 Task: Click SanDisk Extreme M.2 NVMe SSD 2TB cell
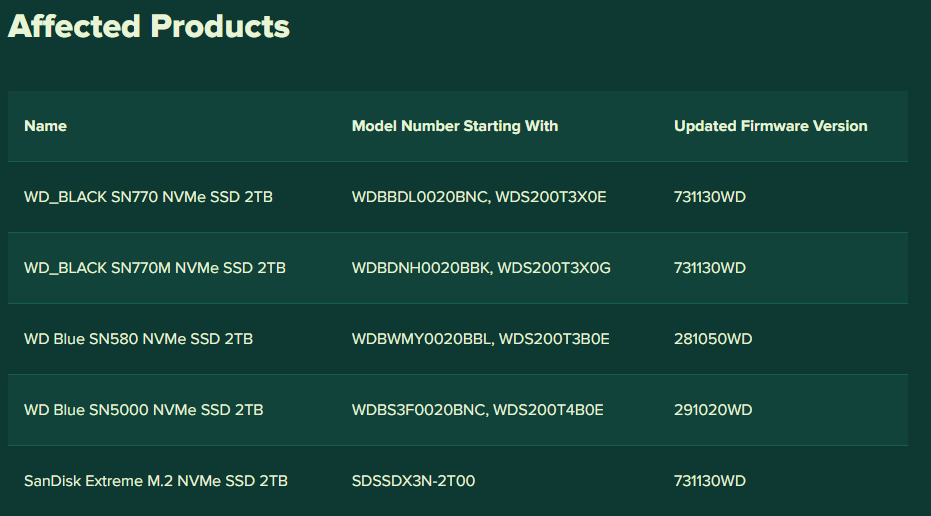tap(156, 481)
